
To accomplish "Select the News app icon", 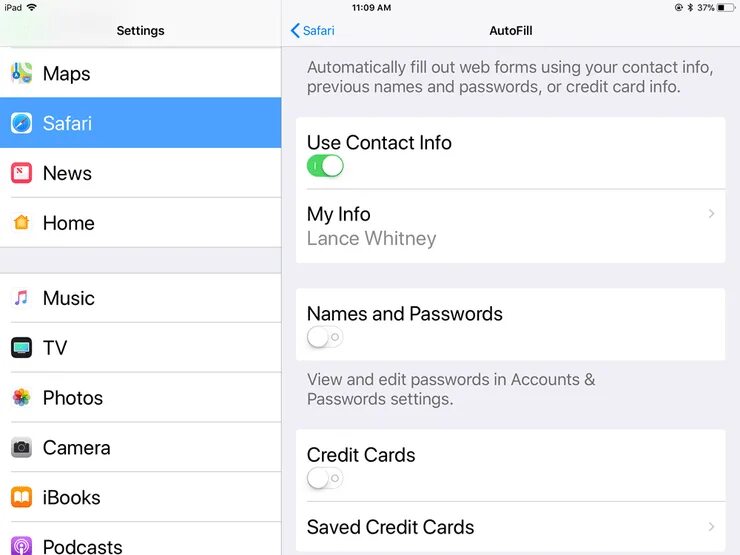I will pos(21,173).
